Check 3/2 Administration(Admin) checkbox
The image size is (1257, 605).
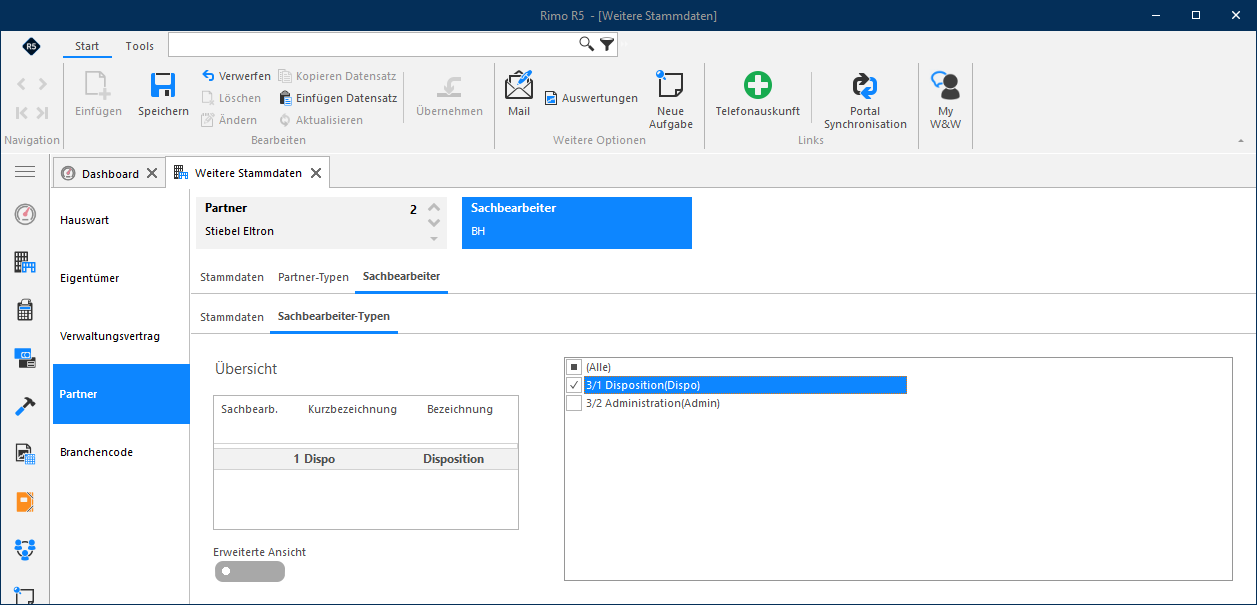pyautogui.click(x=574, y=403)
